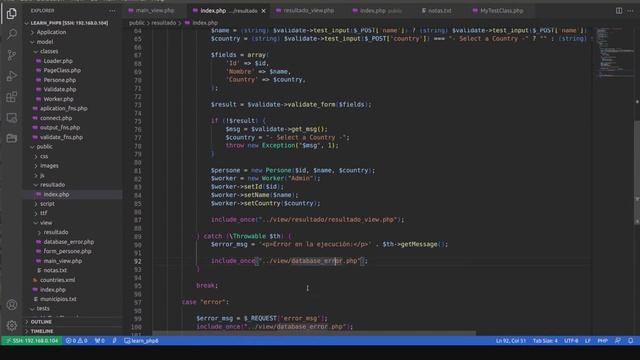Open errors and warnings status item

(76, 340)
